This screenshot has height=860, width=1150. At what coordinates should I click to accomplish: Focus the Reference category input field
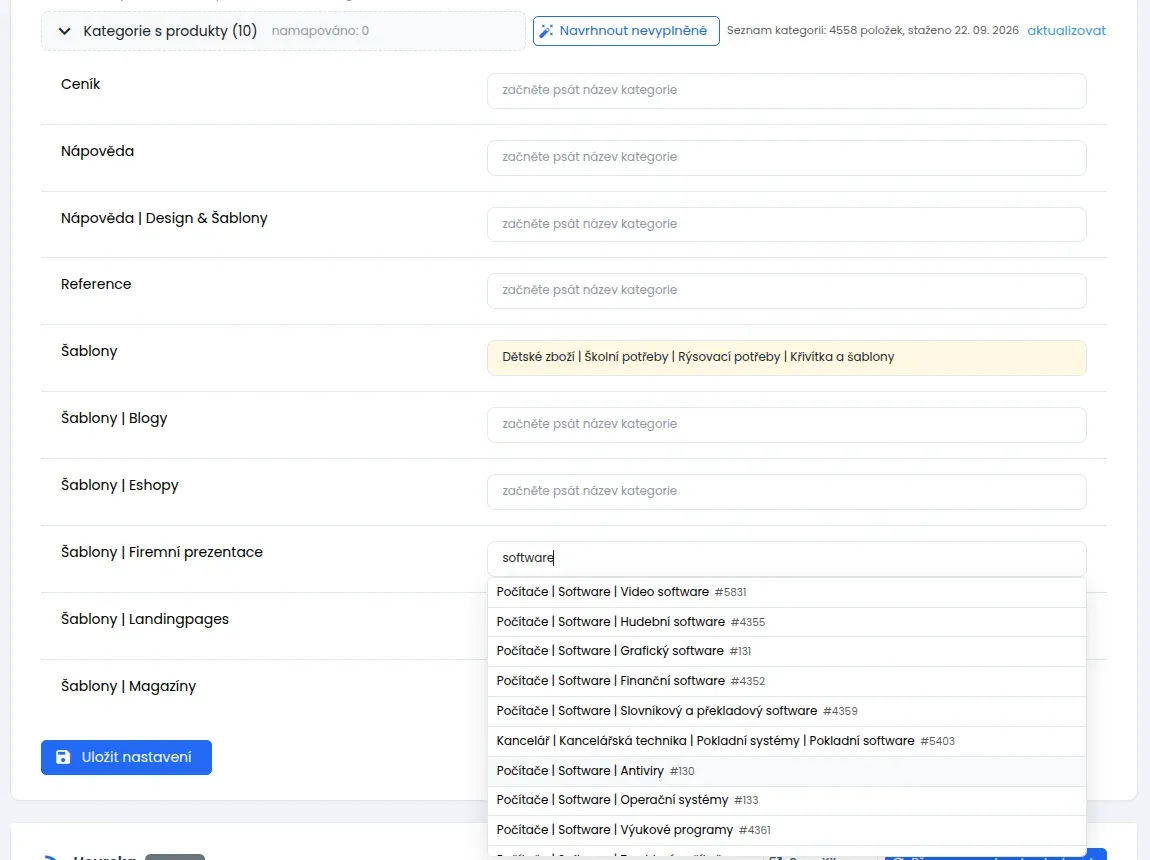point(786,290)
